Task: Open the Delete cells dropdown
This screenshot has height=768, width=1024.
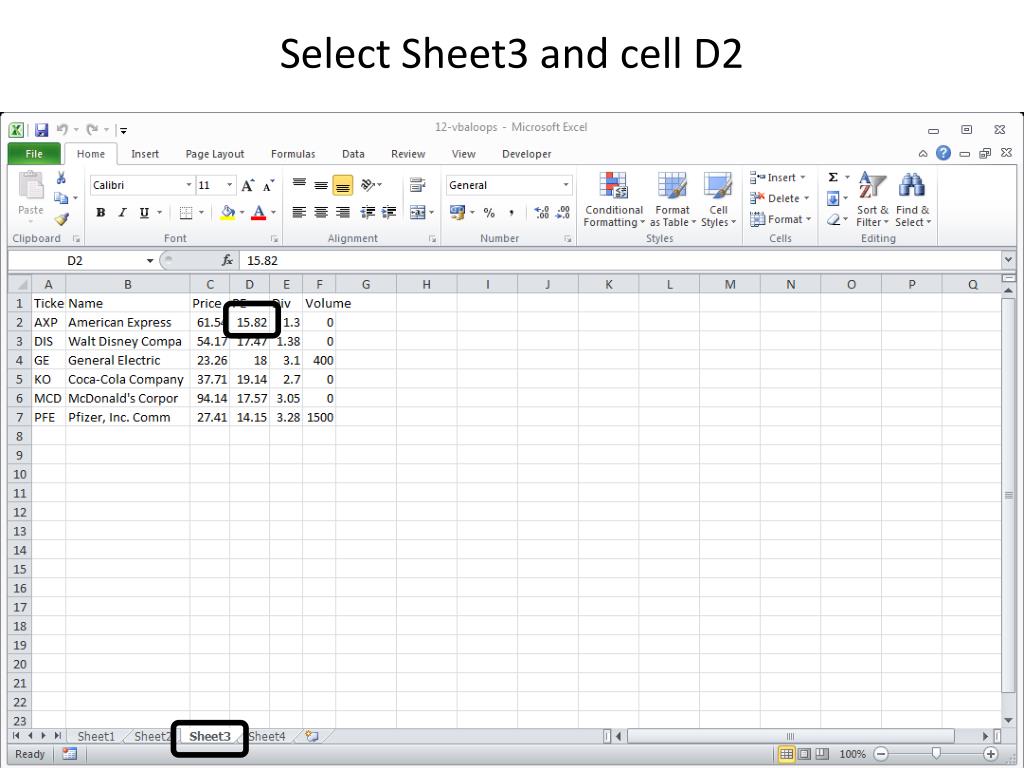Action: (x=807, y=198)
